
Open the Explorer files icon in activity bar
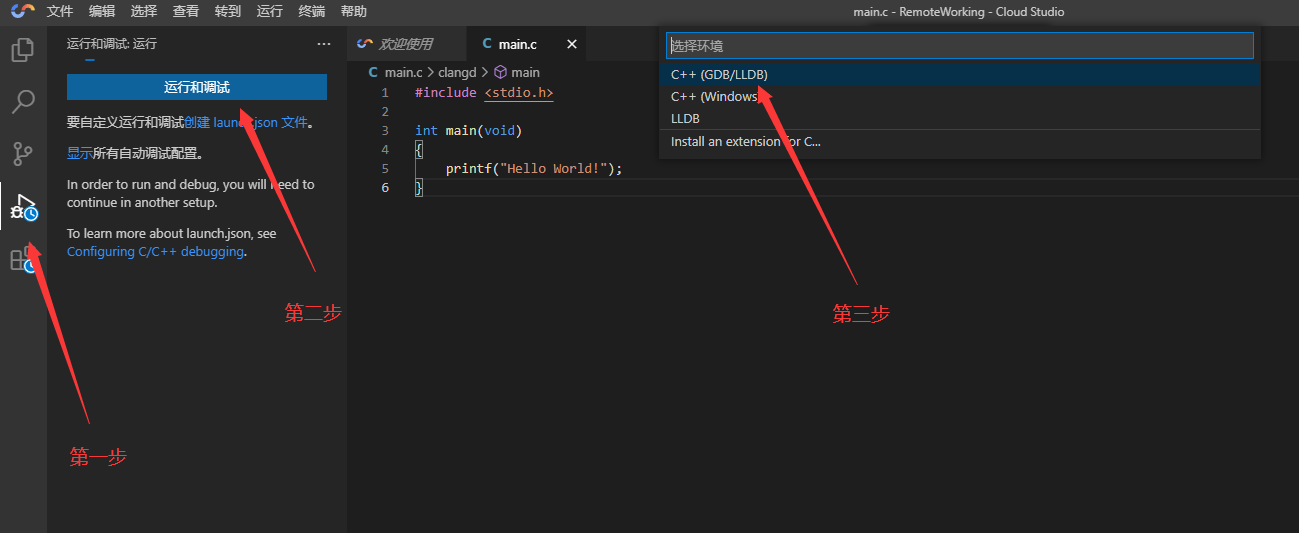22,50
